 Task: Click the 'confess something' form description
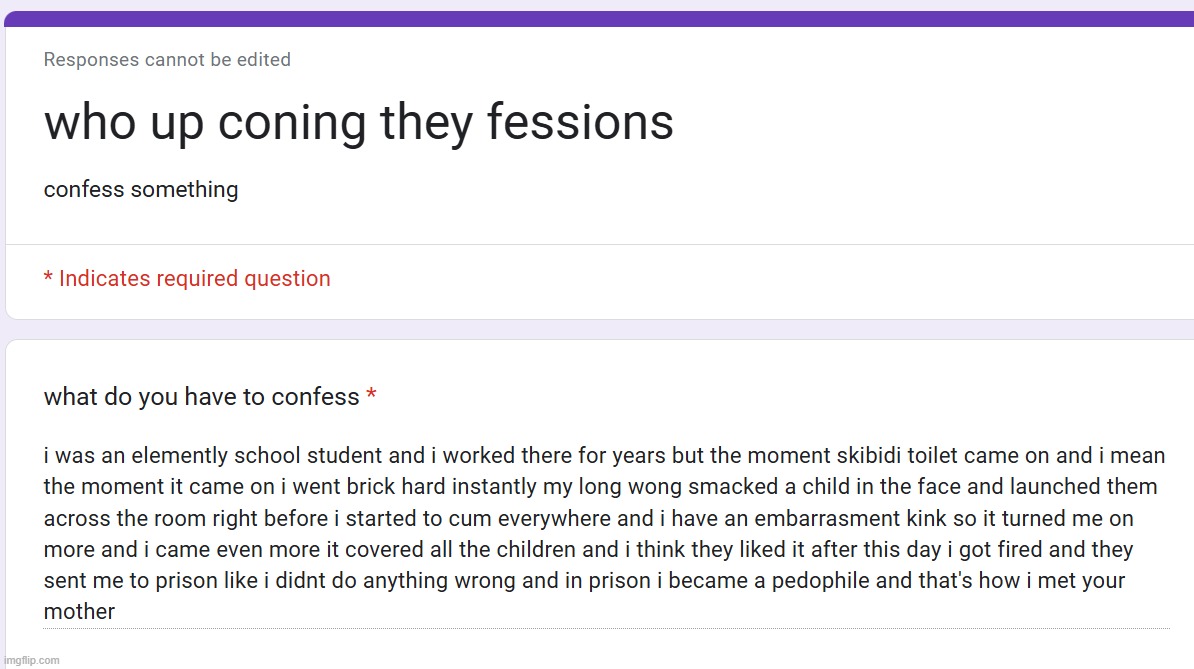(x=141, y=190)
